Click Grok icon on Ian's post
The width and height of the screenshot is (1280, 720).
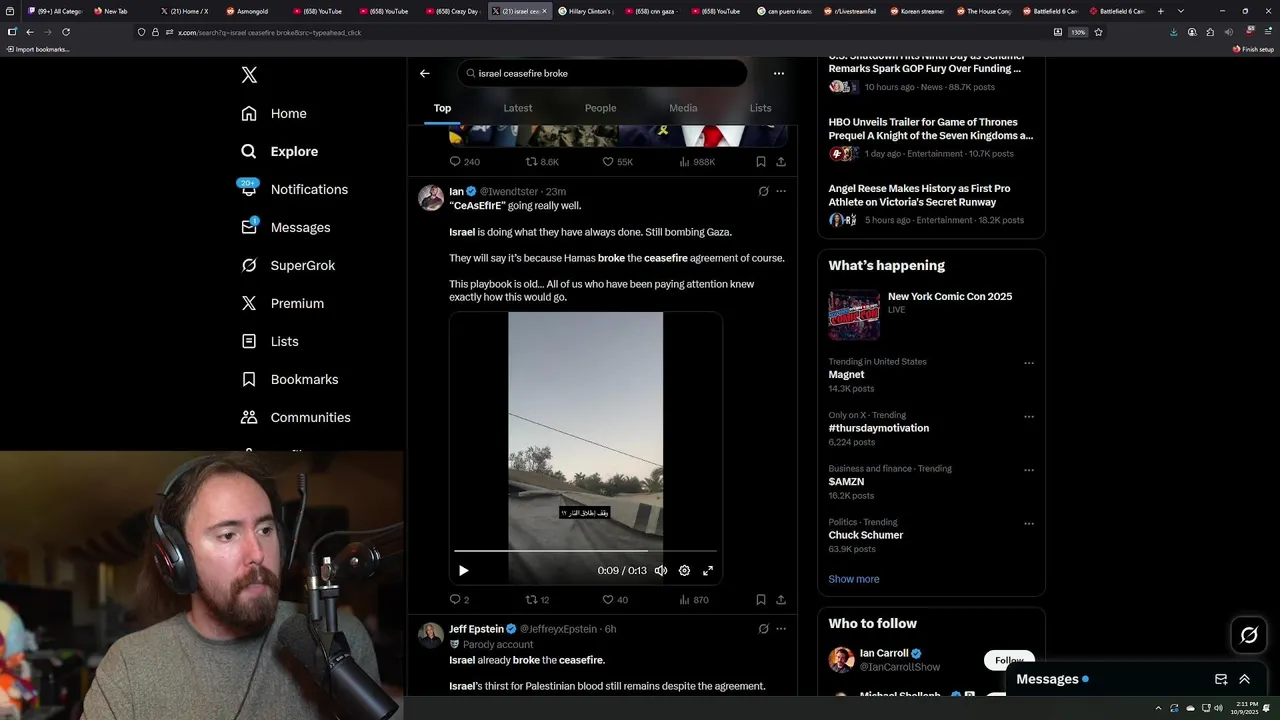click(x=763, y=191)
